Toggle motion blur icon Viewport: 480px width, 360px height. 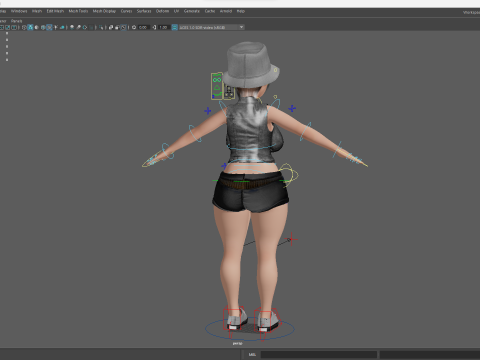78,27
